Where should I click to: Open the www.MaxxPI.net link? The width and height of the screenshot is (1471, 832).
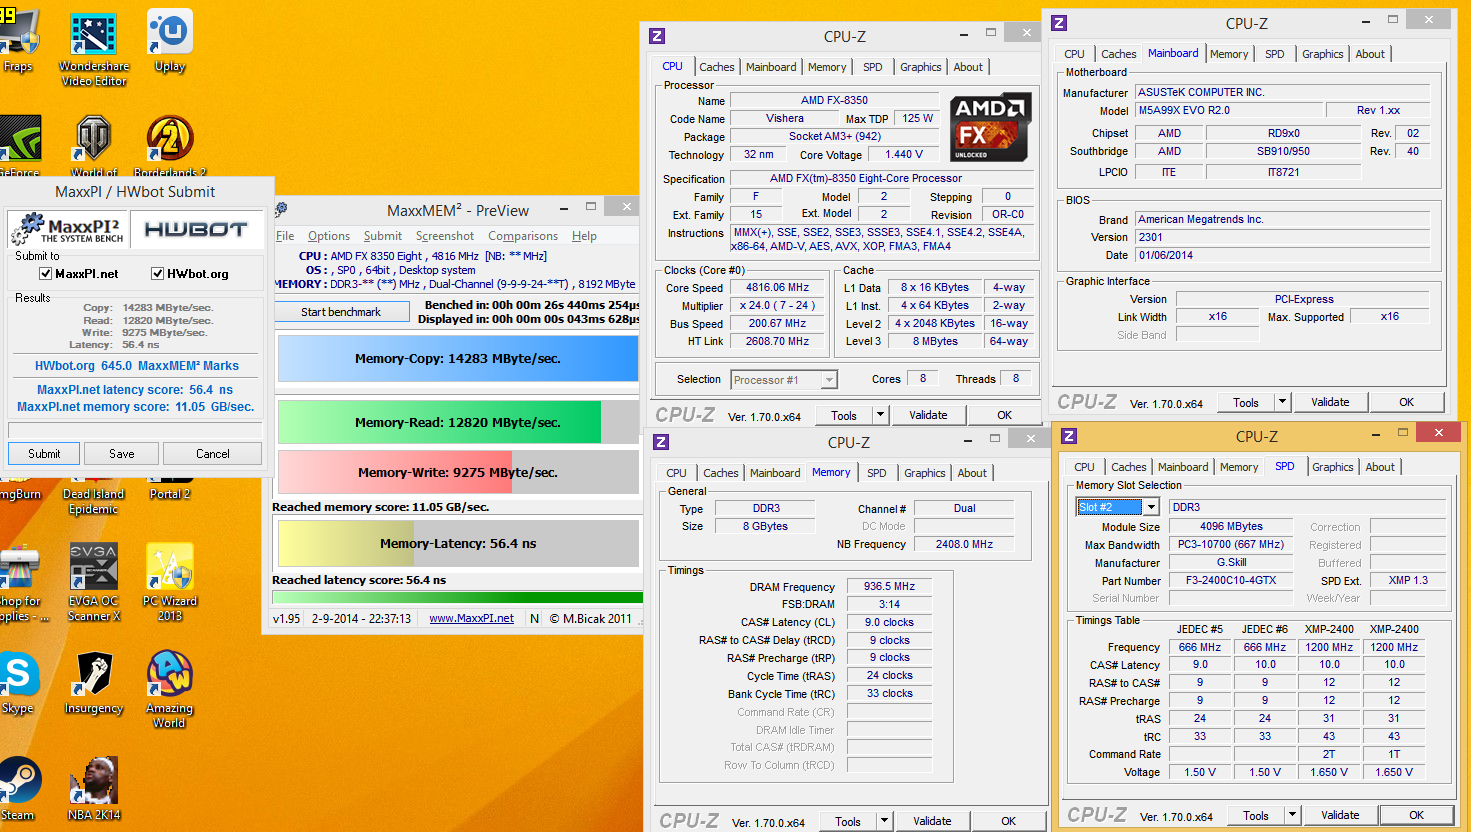click(x=472, y=619)
